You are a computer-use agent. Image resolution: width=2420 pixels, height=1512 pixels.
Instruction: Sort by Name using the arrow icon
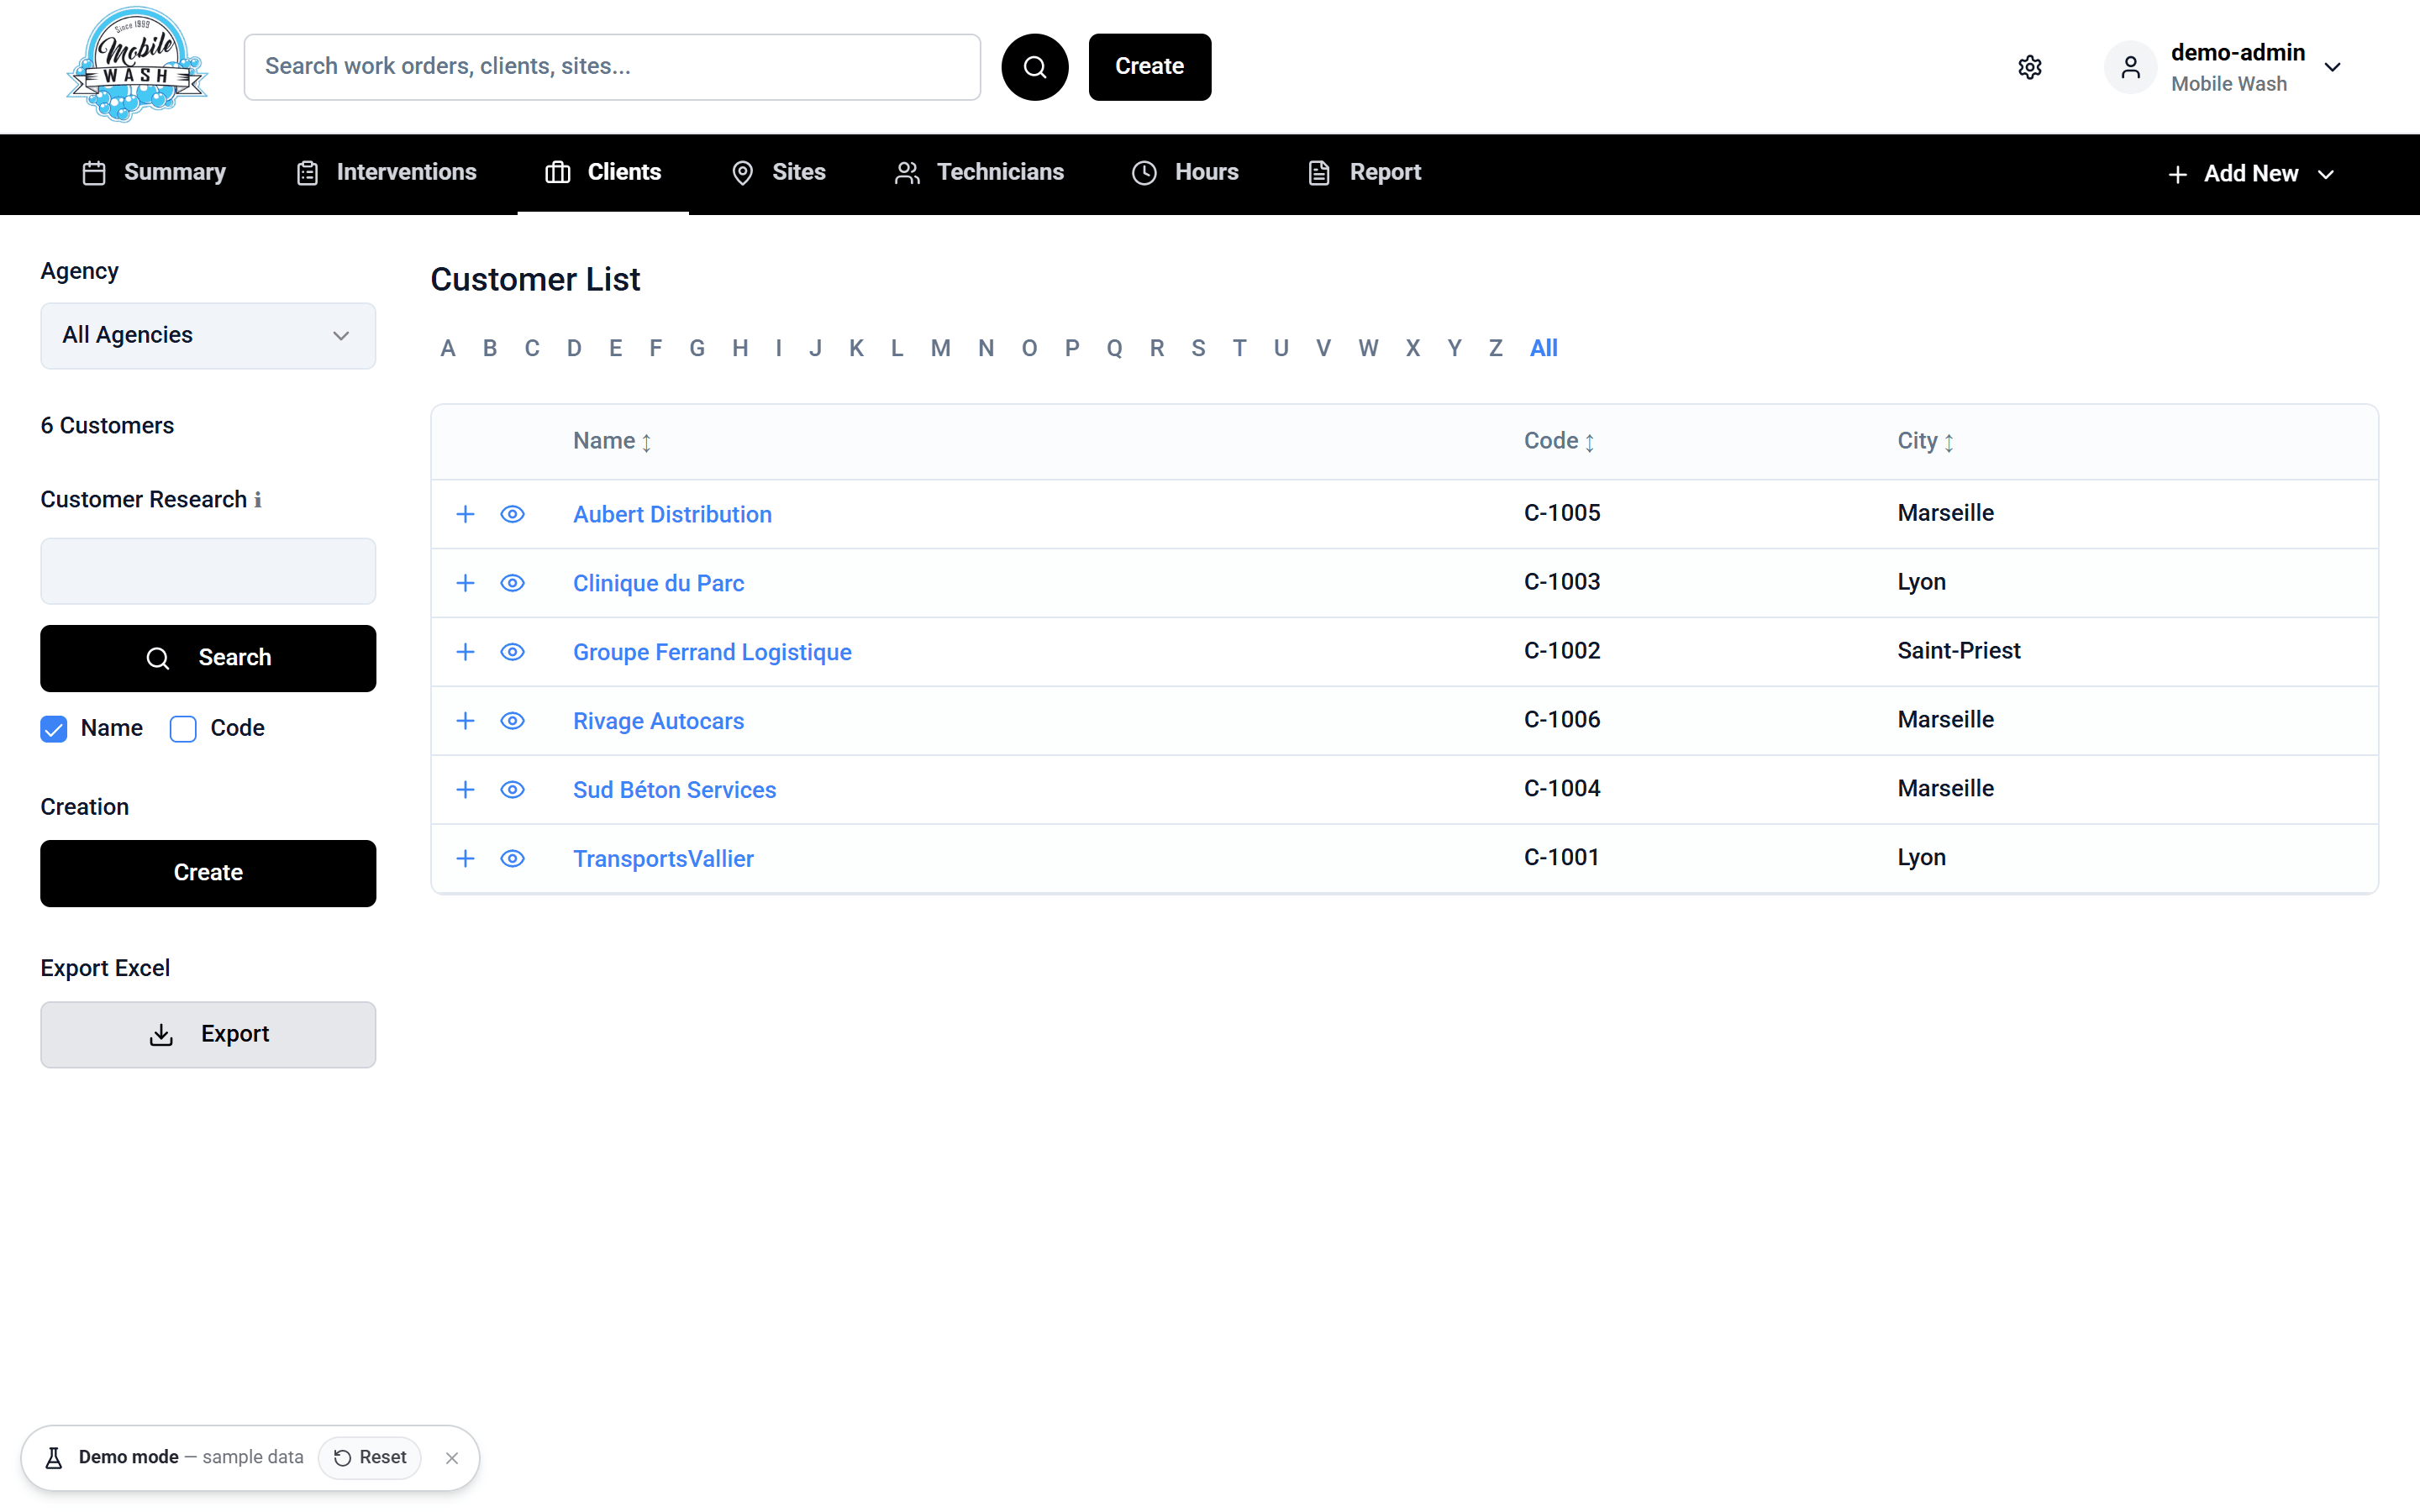pos(646,442)
